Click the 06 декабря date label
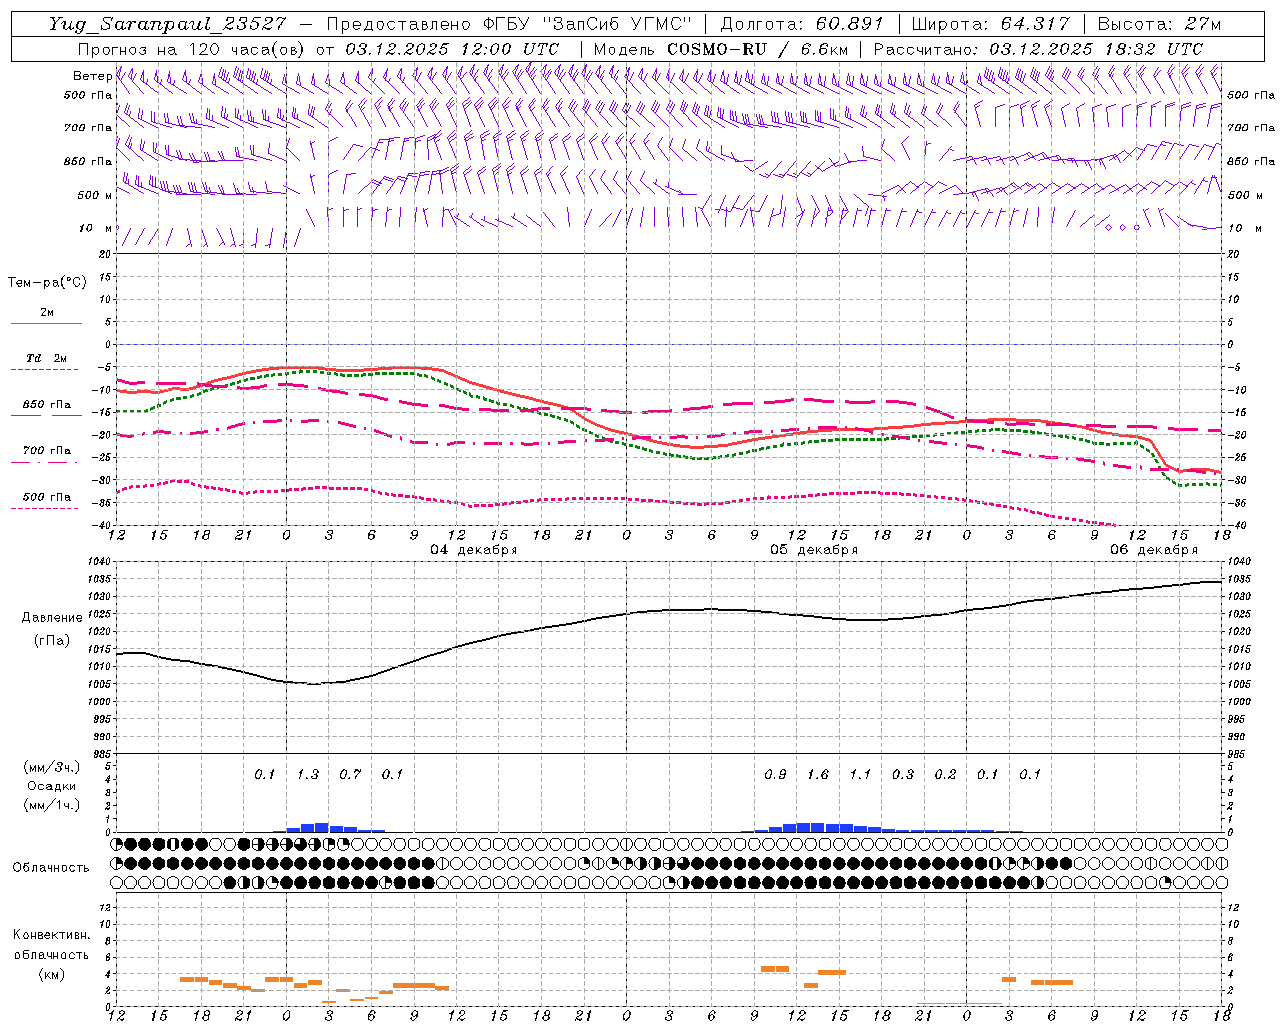Image resolution: width=1280 pixels, height=1024 pixels. click(1154, 550)
